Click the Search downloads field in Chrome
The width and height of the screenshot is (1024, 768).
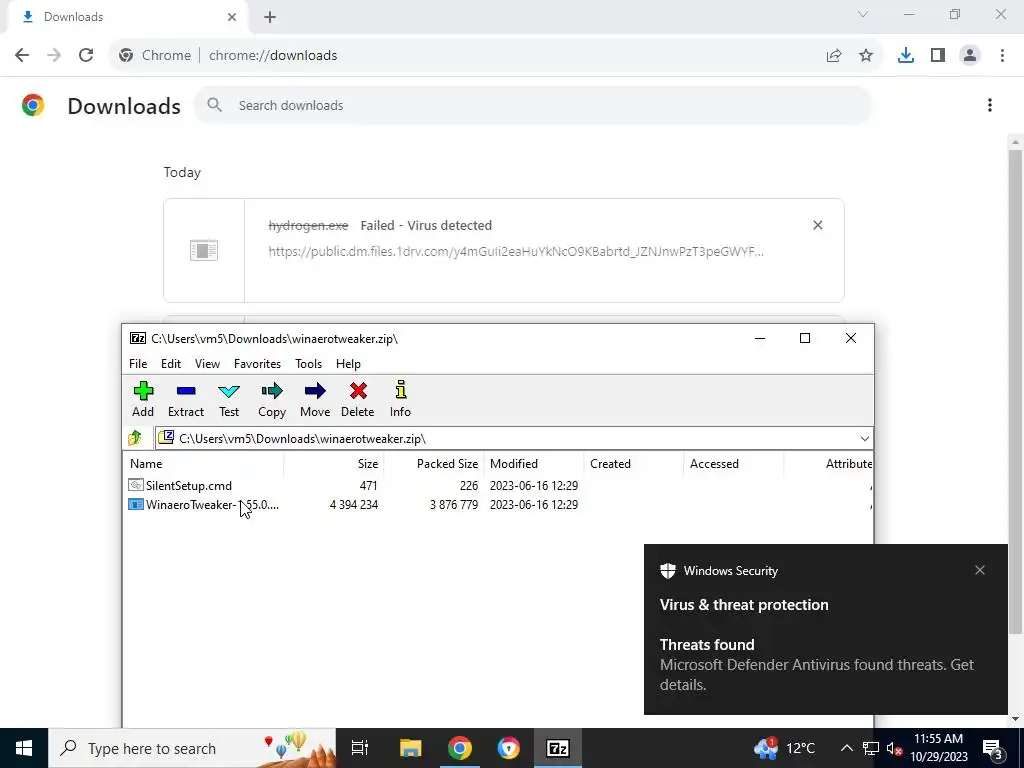(532, 105)
